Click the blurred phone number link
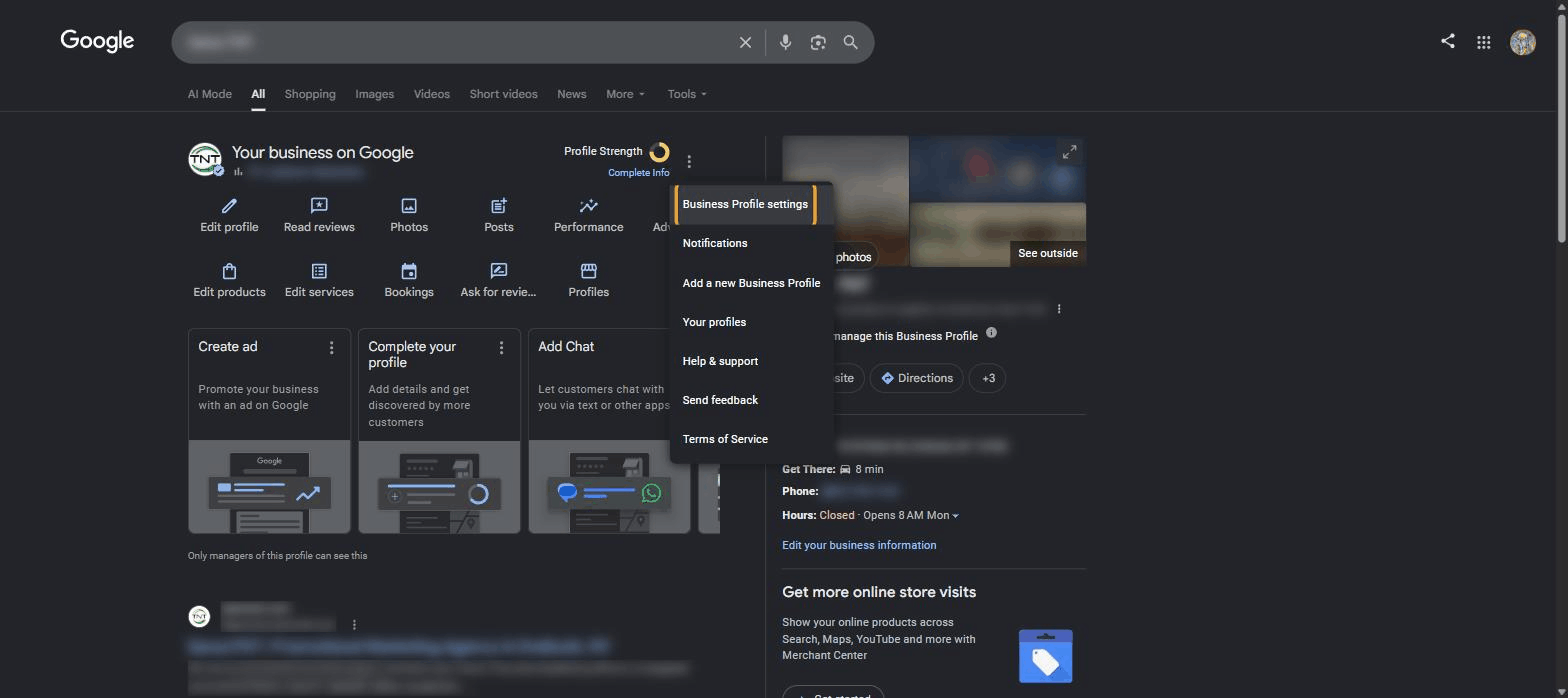Image resolution: width=1568 pixels, height=698 pixels. pyautogui.click(x=860, y=491)
